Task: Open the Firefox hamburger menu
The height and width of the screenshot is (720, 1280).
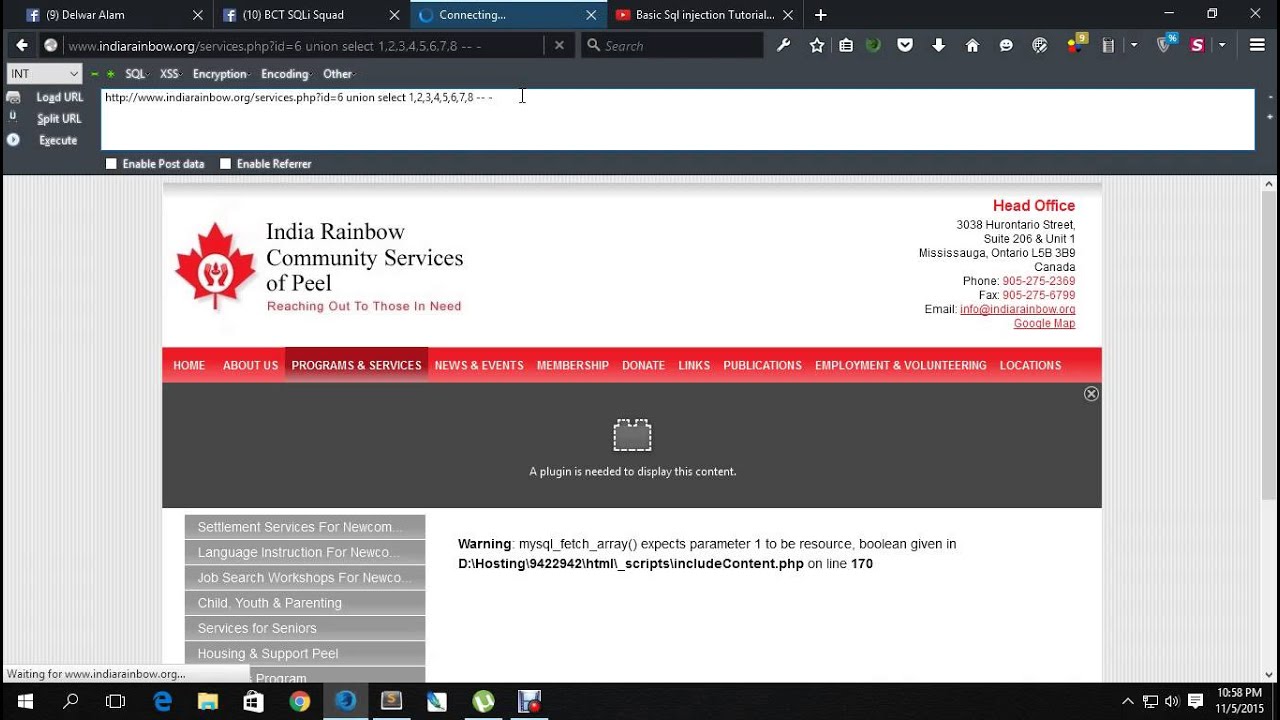Action: pos(1257,45)
